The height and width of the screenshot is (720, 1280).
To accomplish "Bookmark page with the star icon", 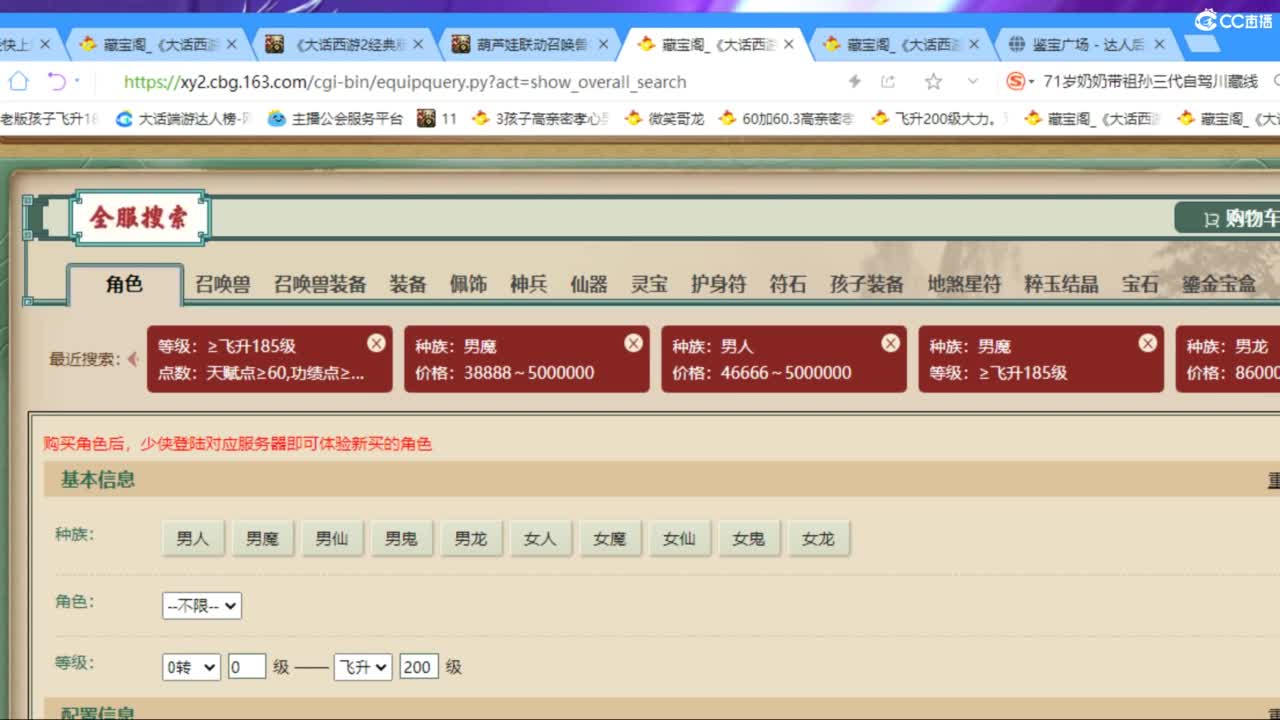I will 933,81.
